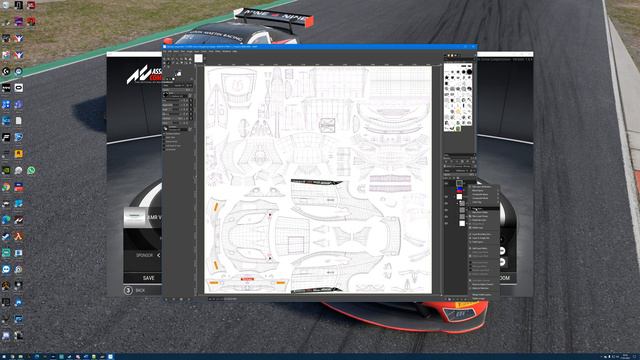The height and width of the screenshot is (360, 640).
Task: Select the Fuzzy Select tool
Action: [x=177, y=59]
